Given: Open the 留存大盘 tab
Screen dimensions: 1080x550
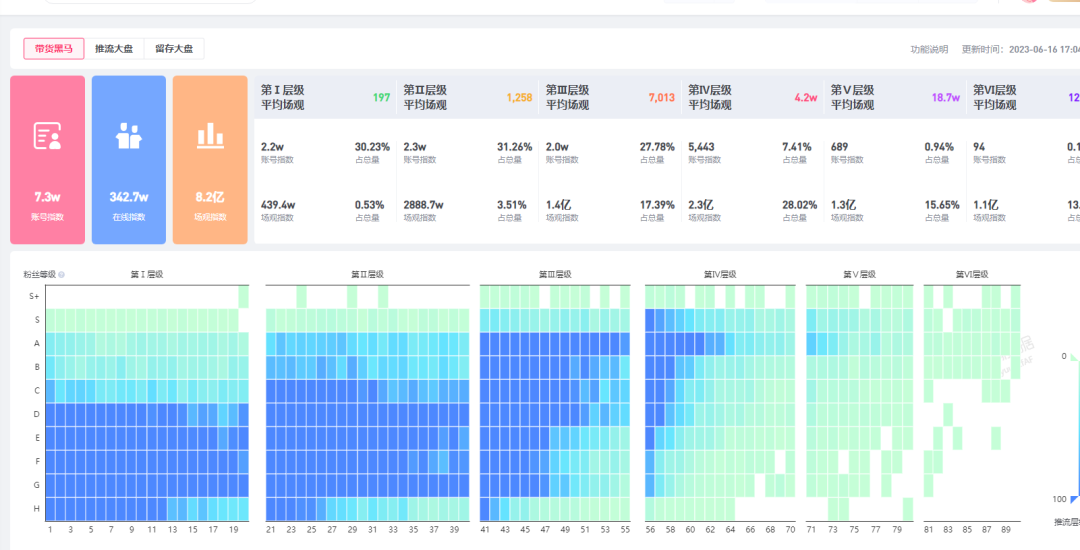Looking at the screenshot, I should point(174,48).
